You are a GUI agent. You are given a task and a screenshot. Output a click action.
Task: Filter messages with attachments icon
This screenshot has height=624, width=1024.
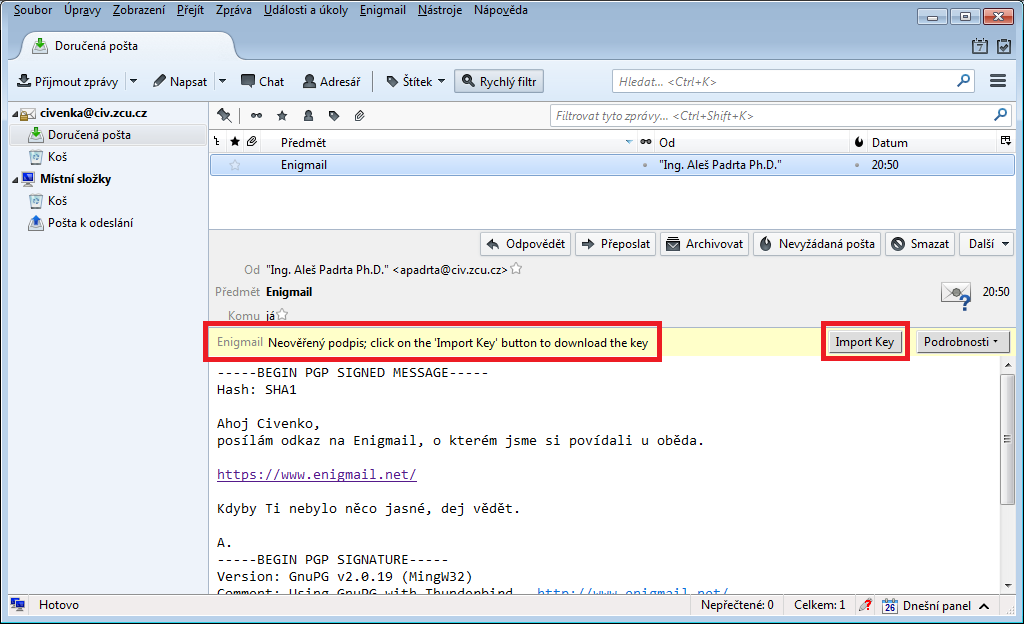click(359, 116)
